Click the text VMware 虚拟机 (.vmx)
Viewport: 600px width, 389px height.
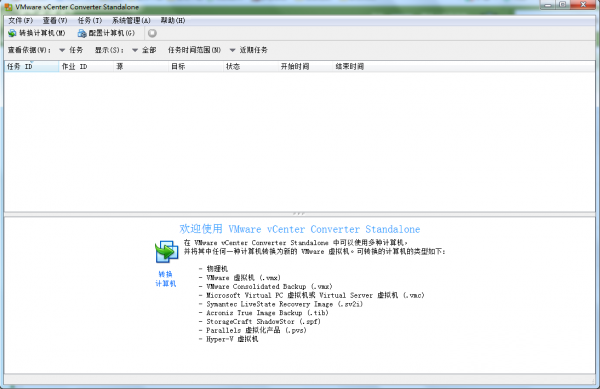[x=243, y=278]
